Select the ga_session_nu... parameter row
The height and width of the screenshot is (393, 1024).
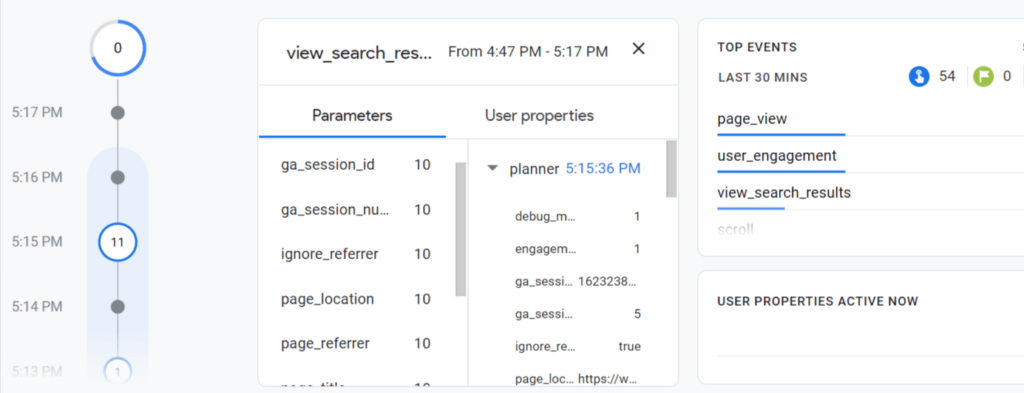[356, 210]
